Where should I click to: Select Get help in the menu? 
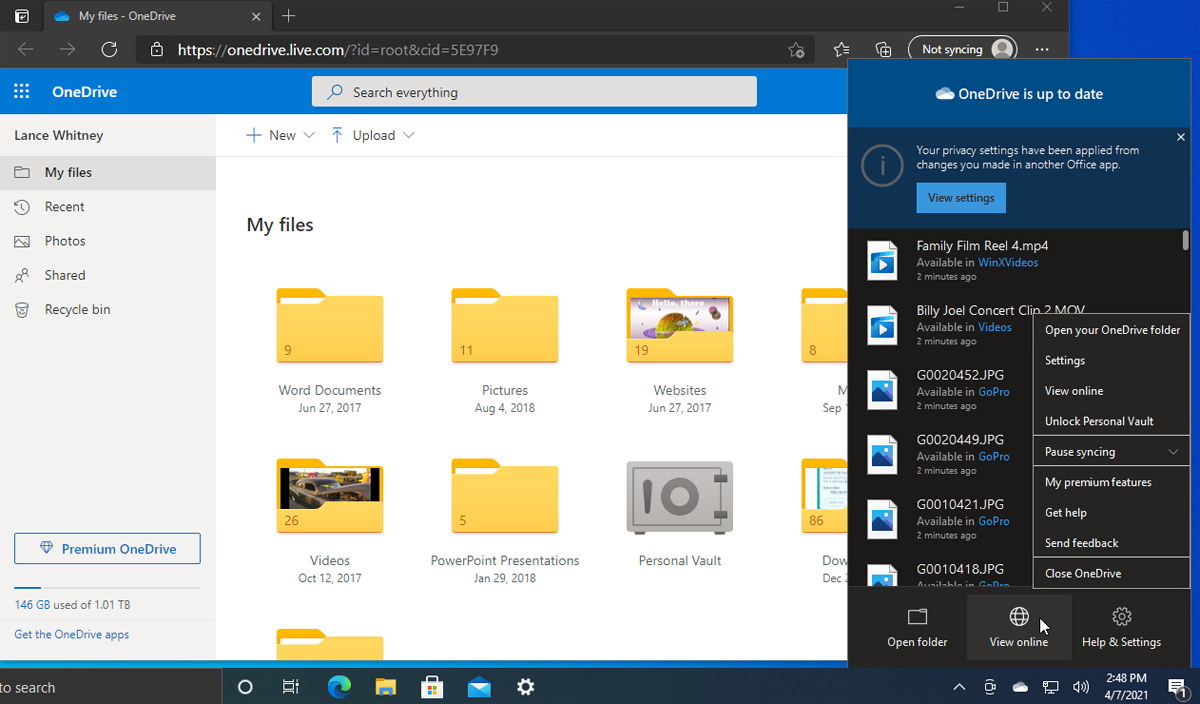[1111, 513]
